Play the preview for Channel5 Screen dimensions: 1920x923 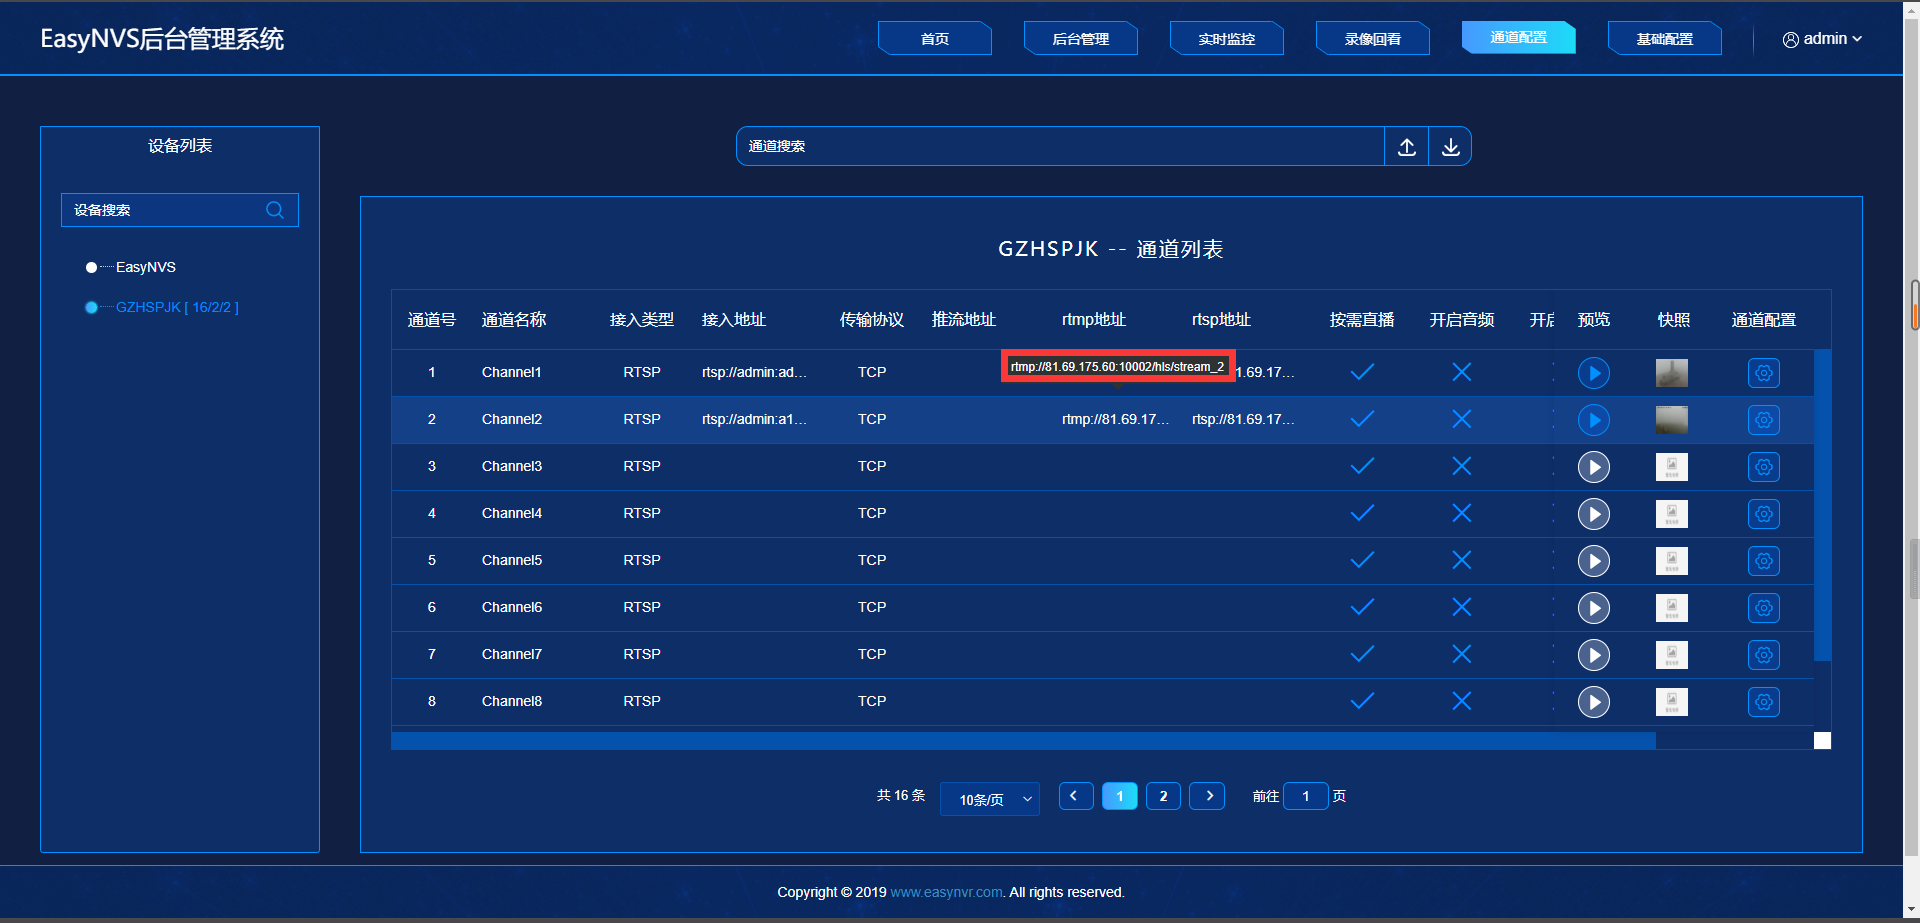pyautogui.click(x=1594, y=560)
